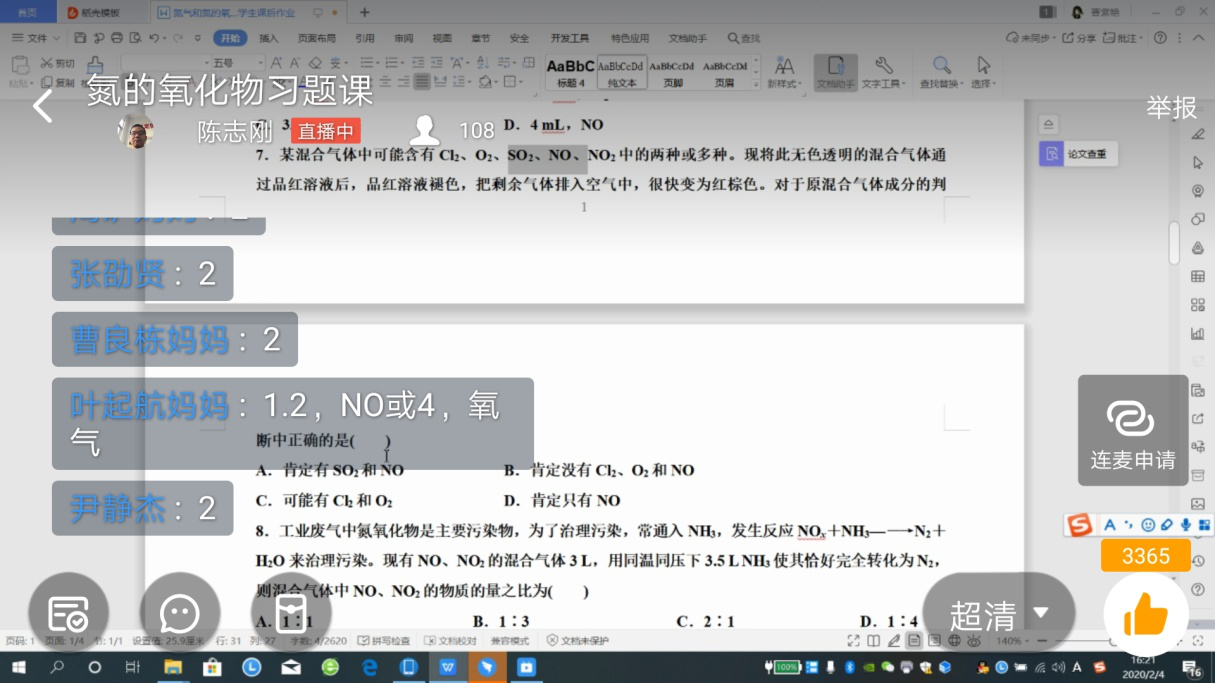Select the 标题 4 style
The image size is (1215, 683).
click(x=571, y=72)
